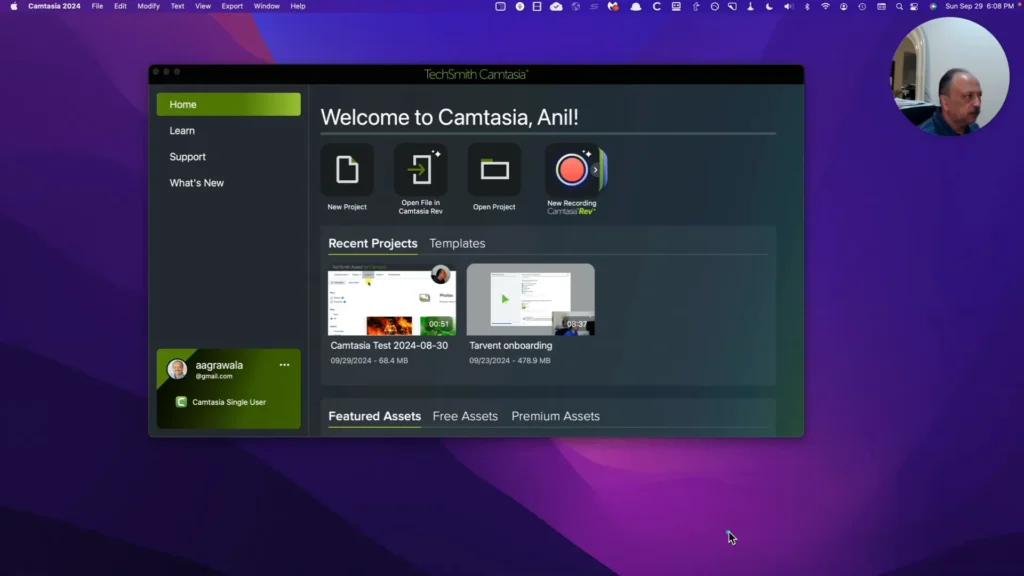The image size is (1024, 576).
Task: Click the Siri icon in menu bar
Action: point(933,6)
